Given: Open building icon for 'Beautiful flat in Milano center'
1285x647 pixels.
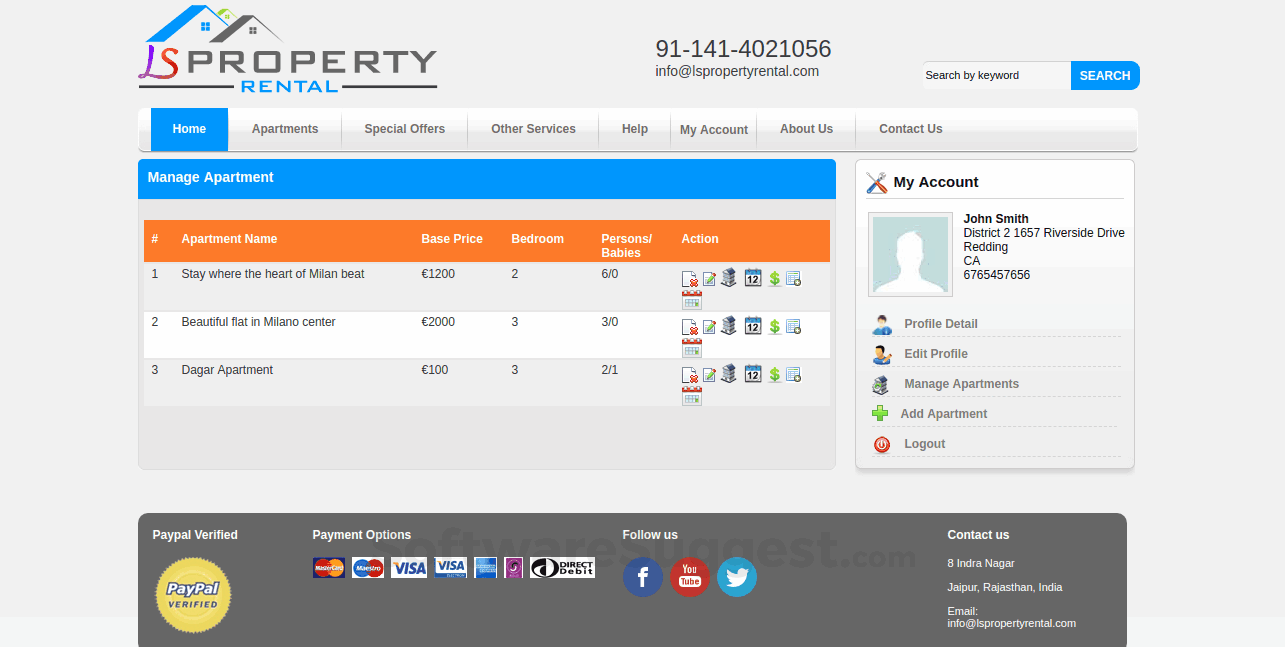Looking at the screenshot, I should pos(729,325).
